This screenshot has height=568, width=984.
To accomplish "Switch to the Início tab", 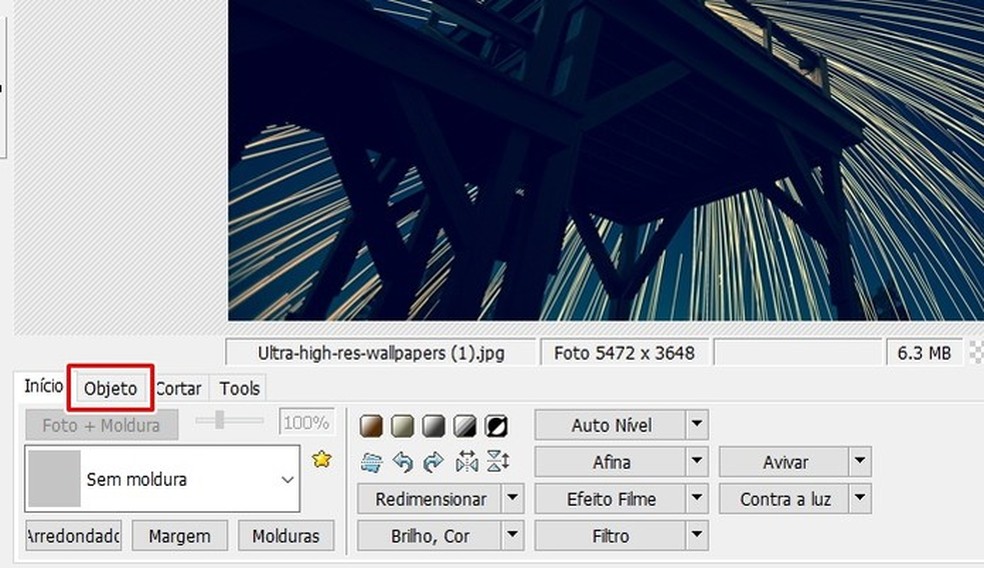I will click(x=43, y=386).
